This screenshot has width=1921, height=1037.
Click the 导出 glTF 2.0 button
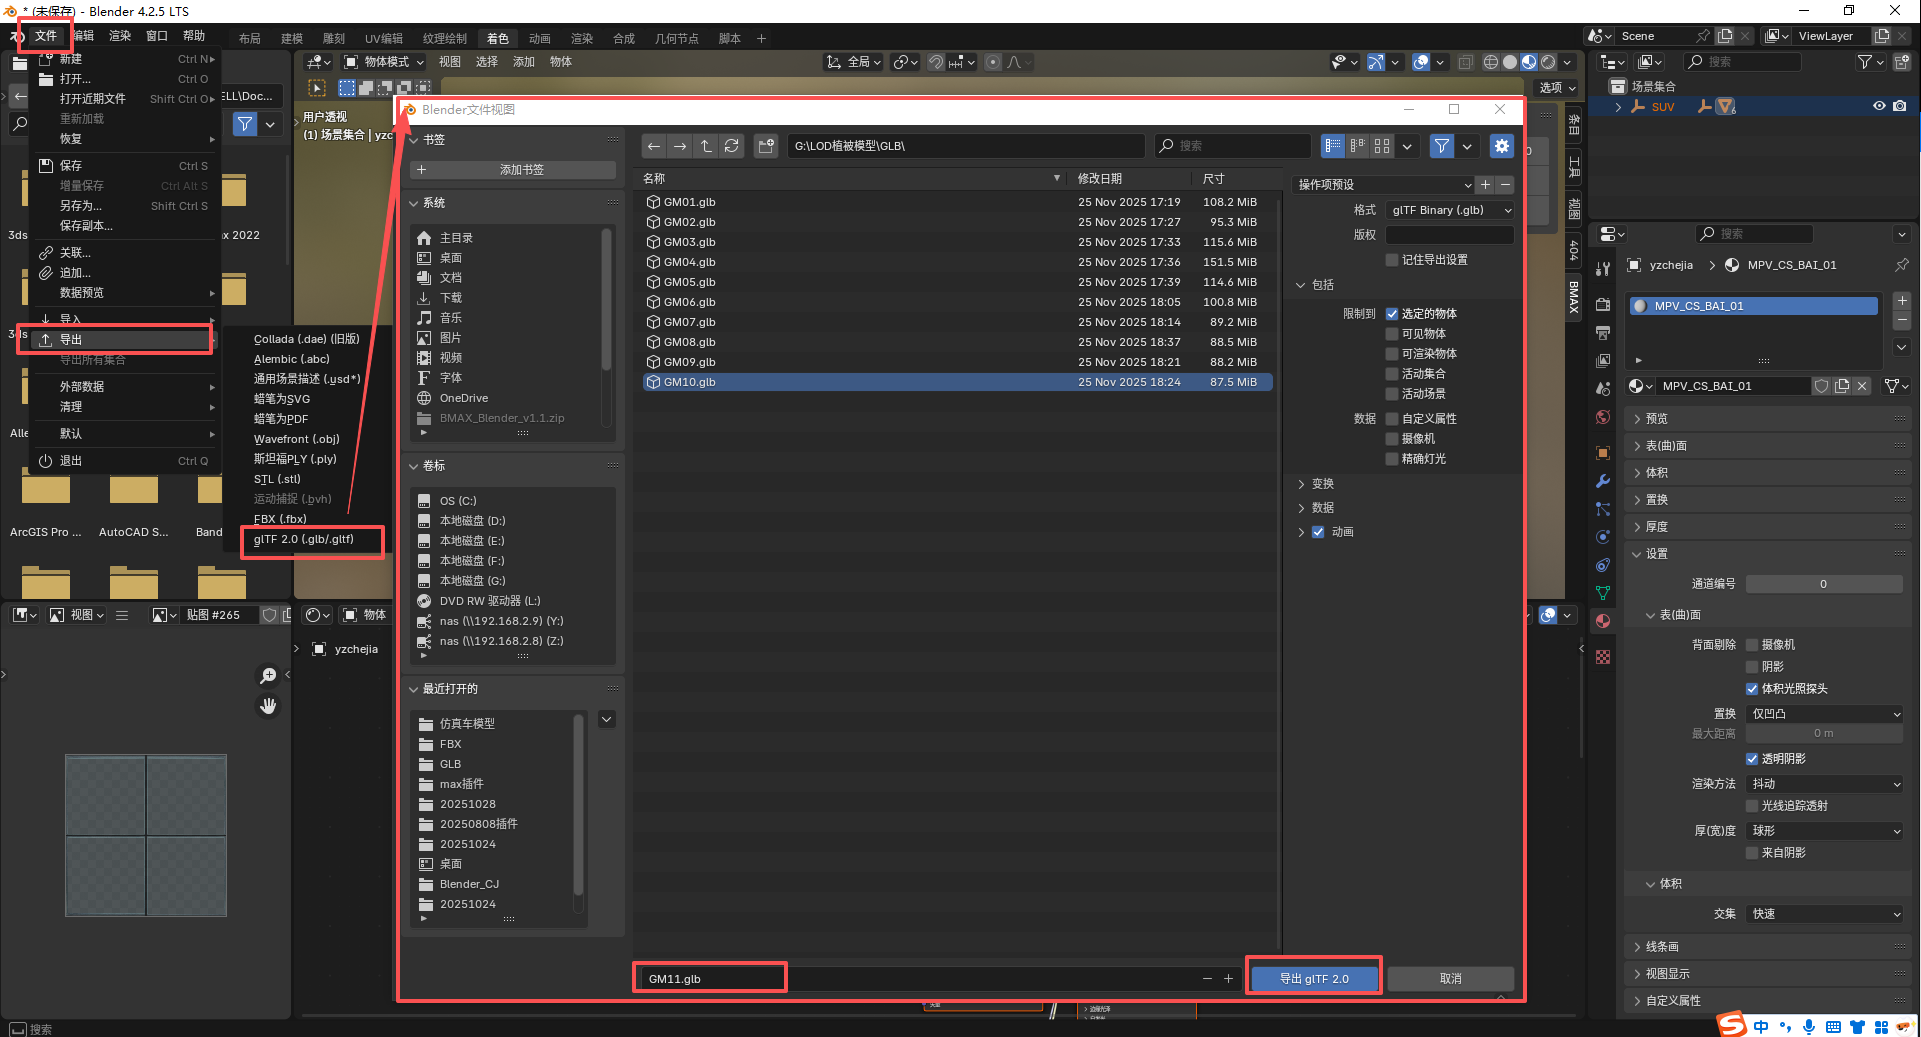pos(1314,978)
